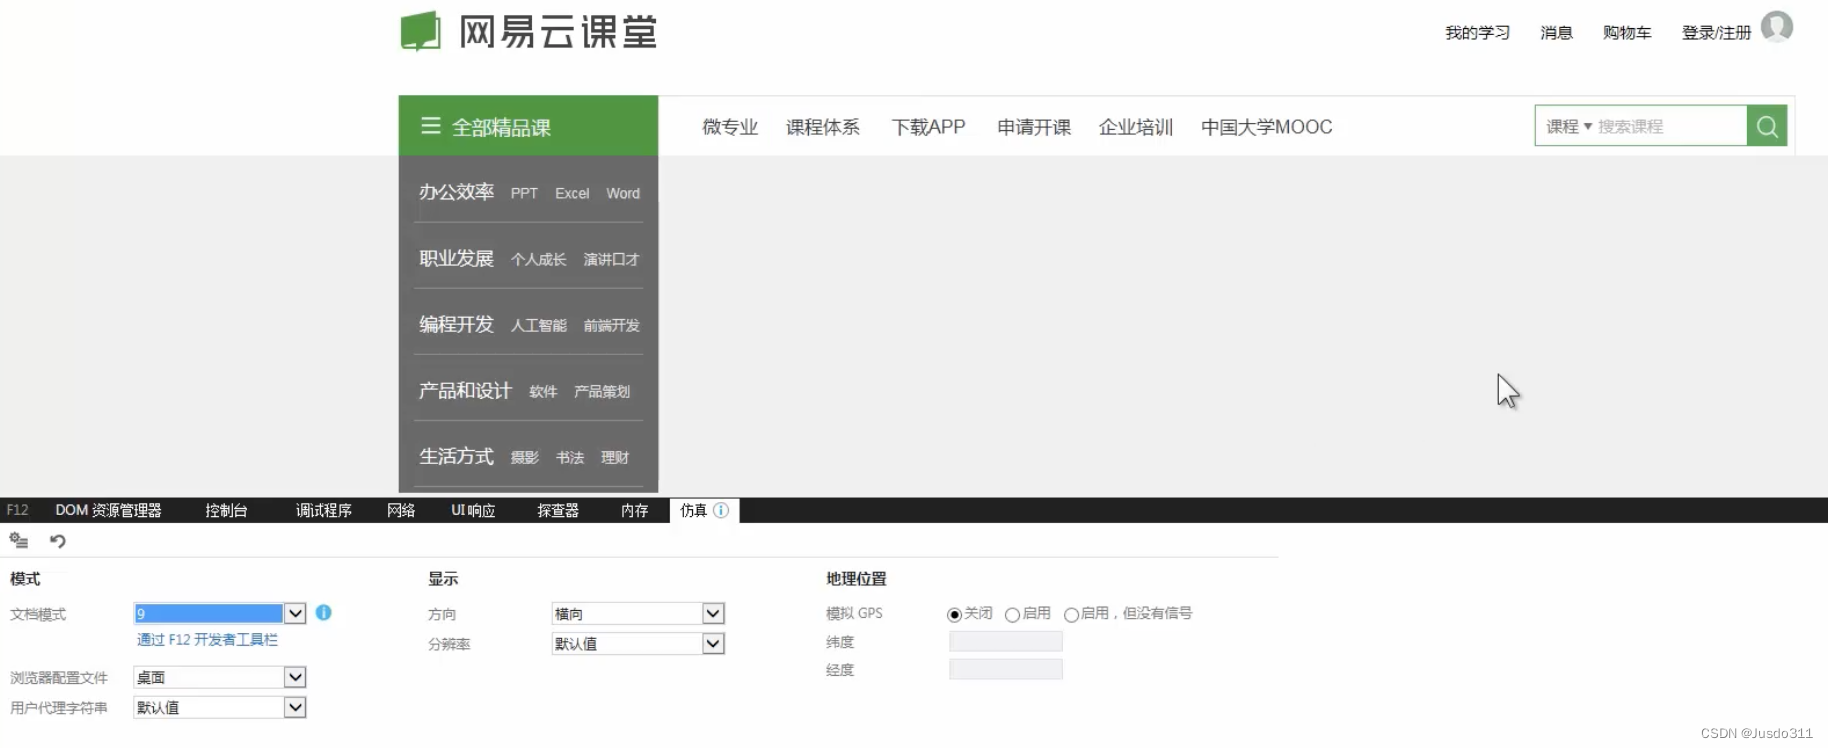Open the 用户代理字符串 dropdown
This screenshot has height=748, width=1828.
point(219,707)
